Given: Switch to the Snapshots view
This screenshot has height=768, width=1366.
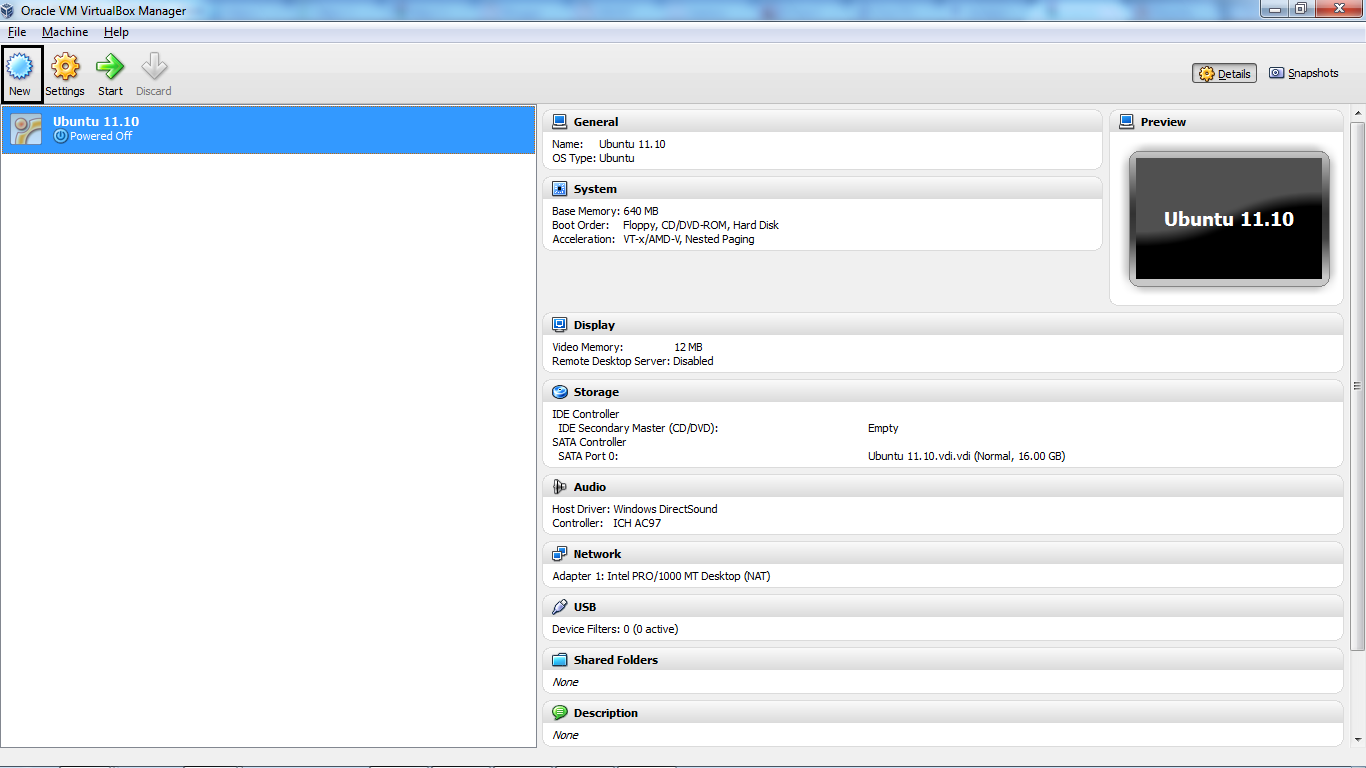Looking at the screenshot, I should 1304,73.
